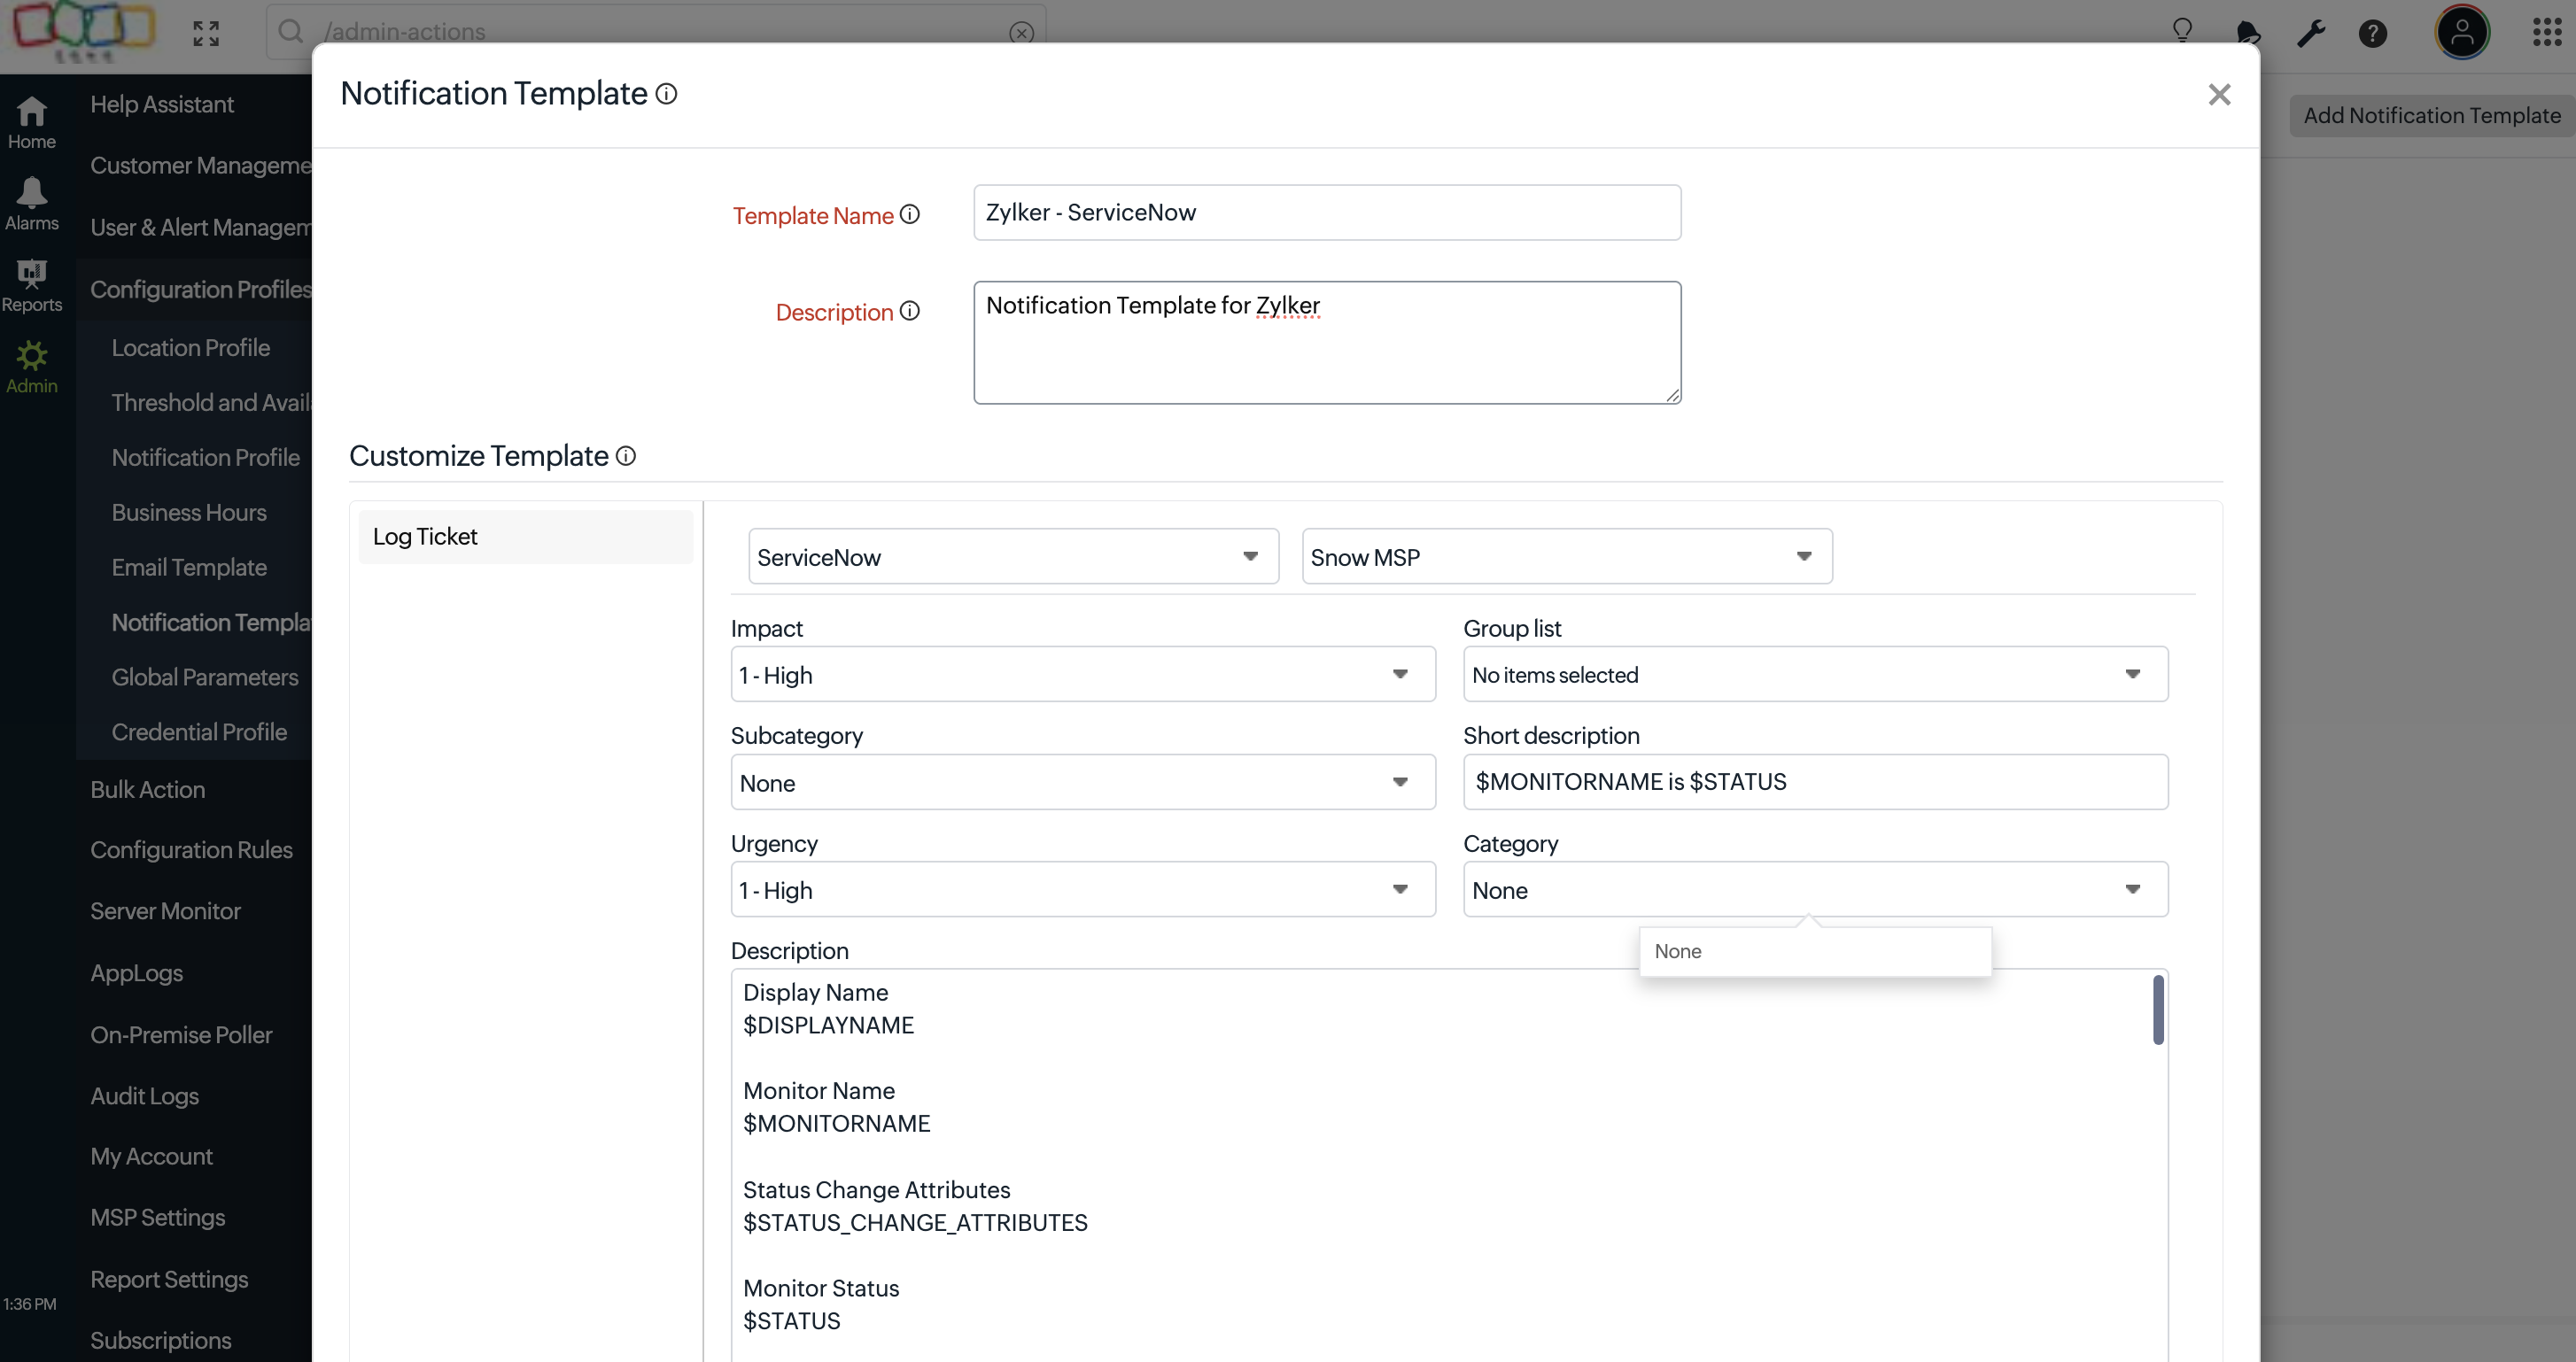Open the announcements megaphone icon
This screenshot has width=2576, height=1362.
2247,33
